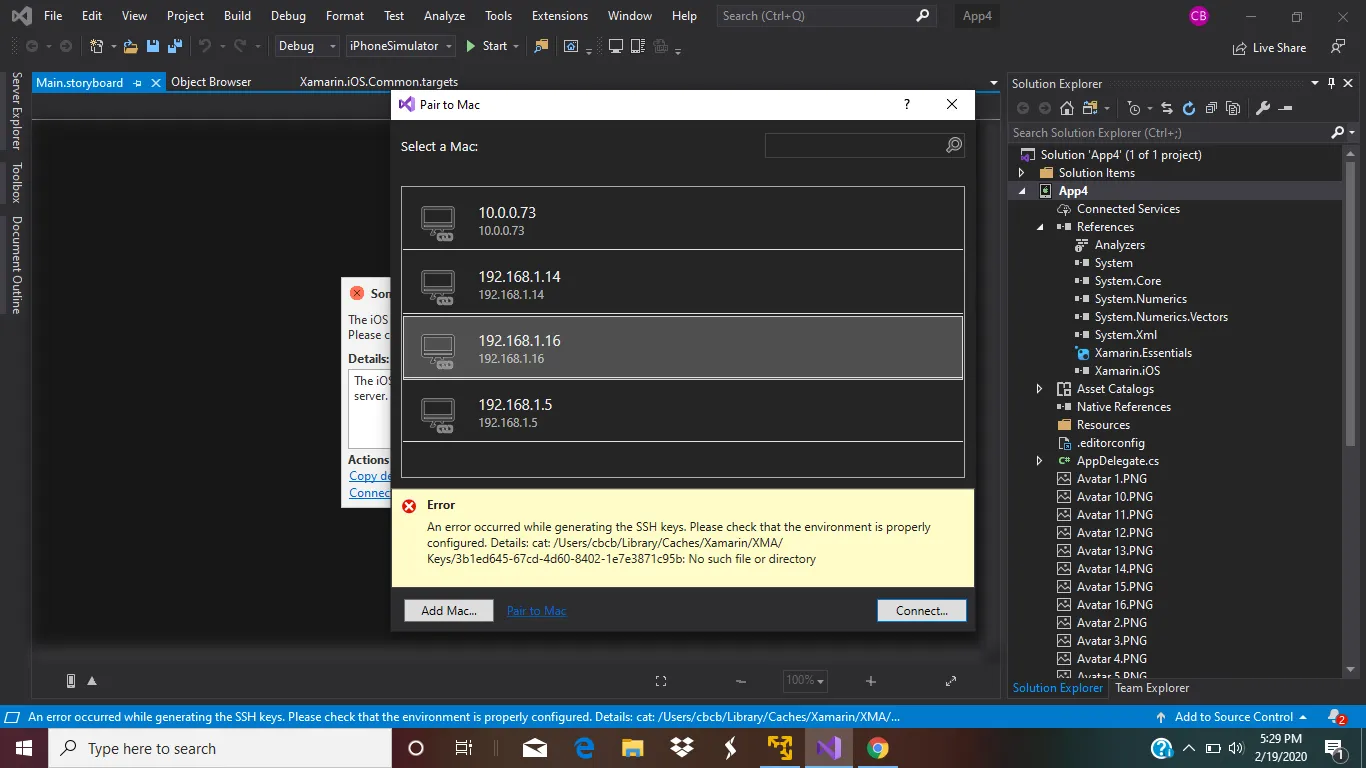1366x768 pixels.
Task: Open Properties wrench icon in Solution Explorer
Action: [x=1263, y=108]
